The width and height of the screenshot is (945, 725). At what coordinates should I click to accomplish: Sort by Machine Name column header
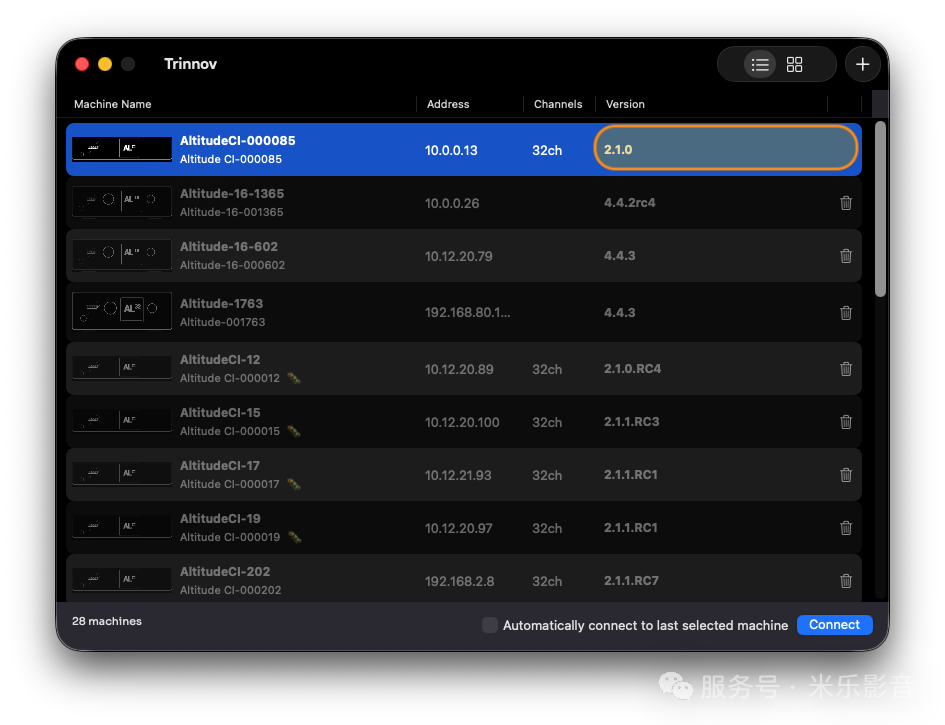113,104
